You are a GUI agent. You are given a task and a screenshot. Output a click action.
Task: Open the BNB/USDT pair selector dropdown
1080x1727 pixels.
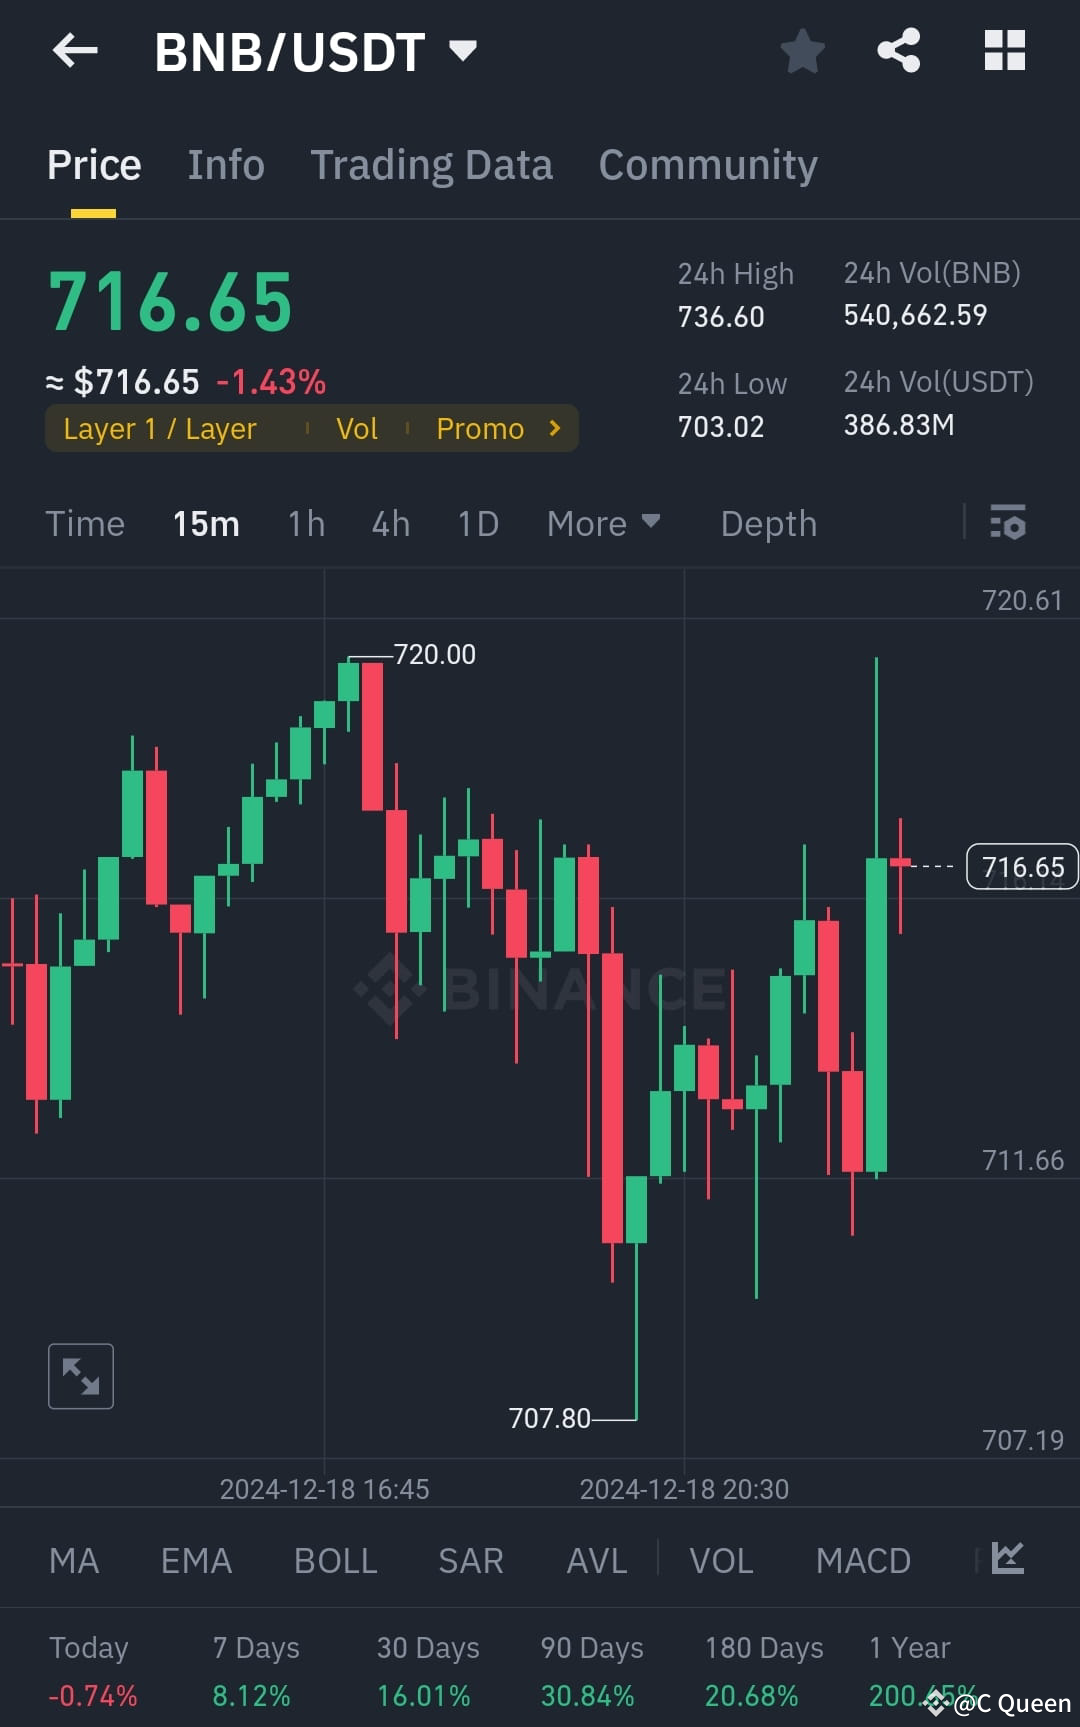point(462,51)
